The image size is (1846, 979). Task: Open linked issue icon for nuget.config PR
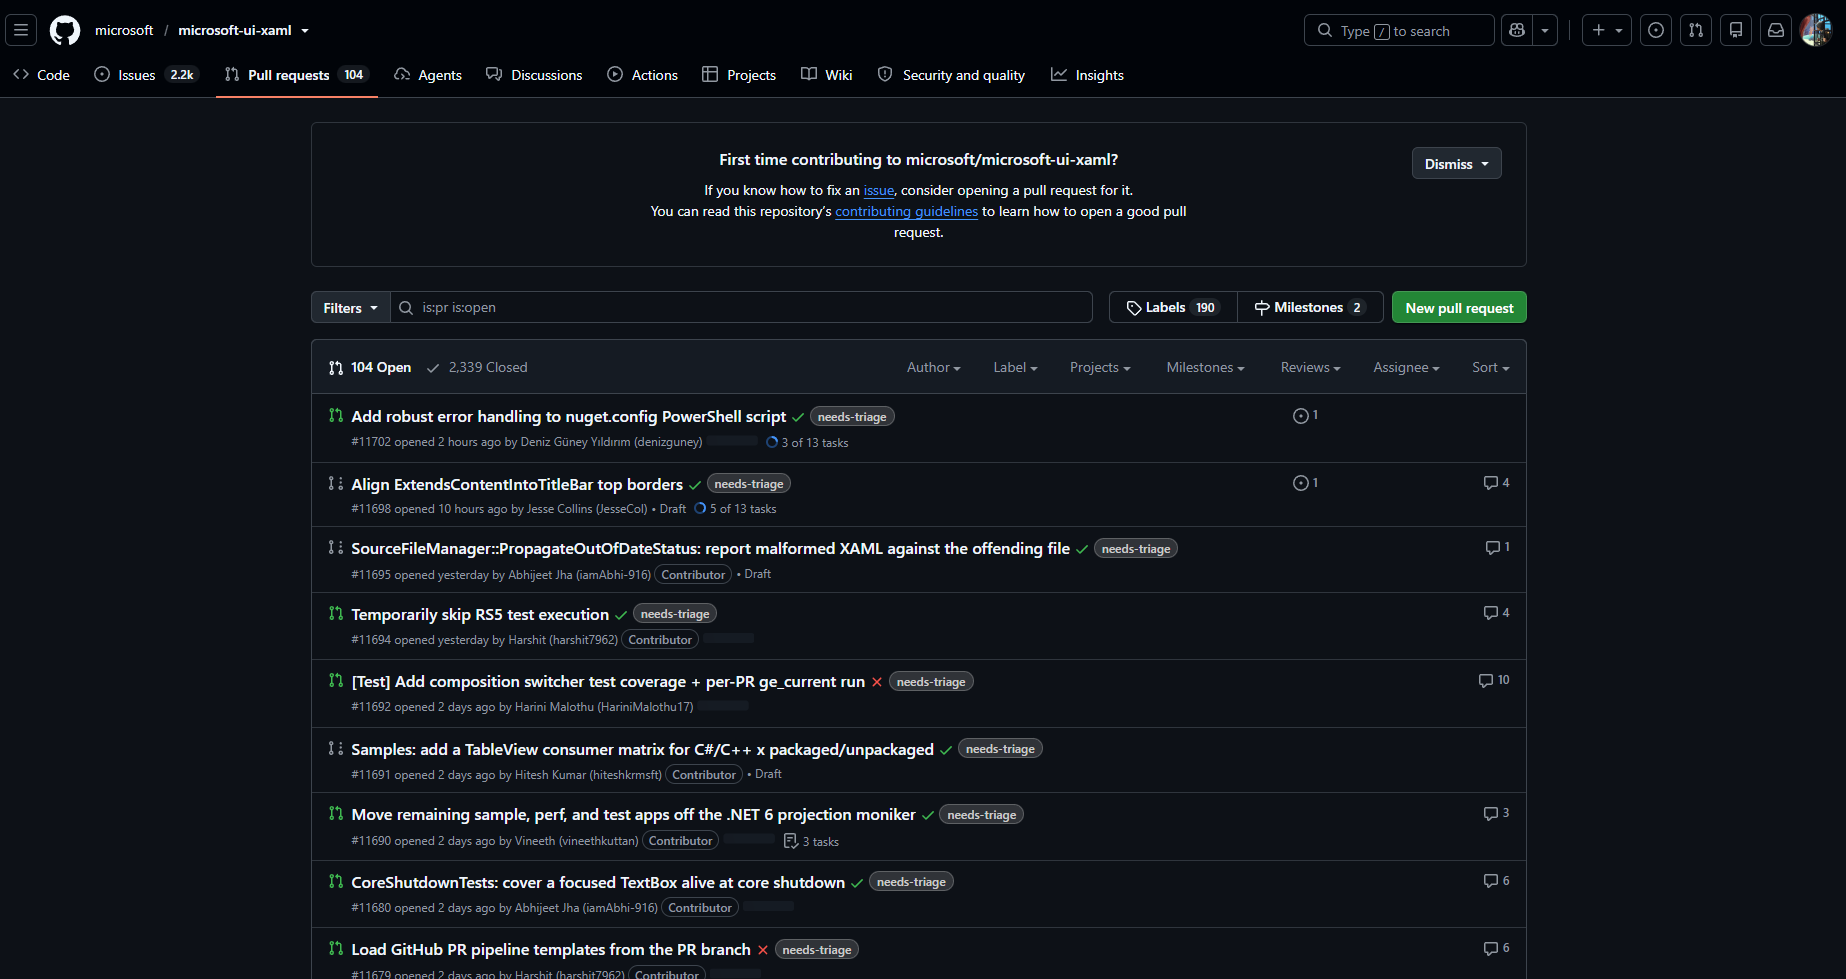(x=1305, y=415)
